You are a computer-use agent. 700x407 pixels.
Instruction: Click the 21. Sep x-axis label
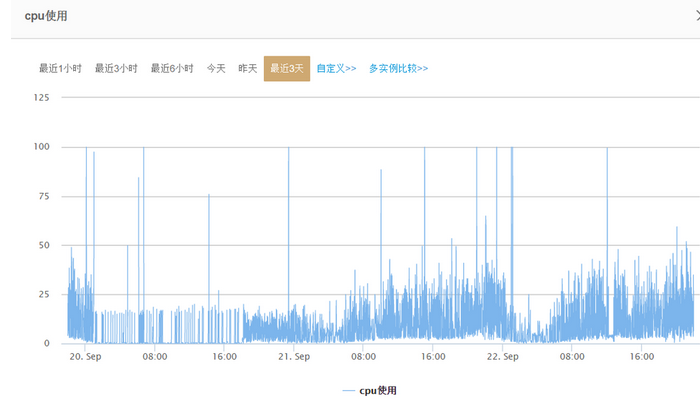tap(294, 357)
